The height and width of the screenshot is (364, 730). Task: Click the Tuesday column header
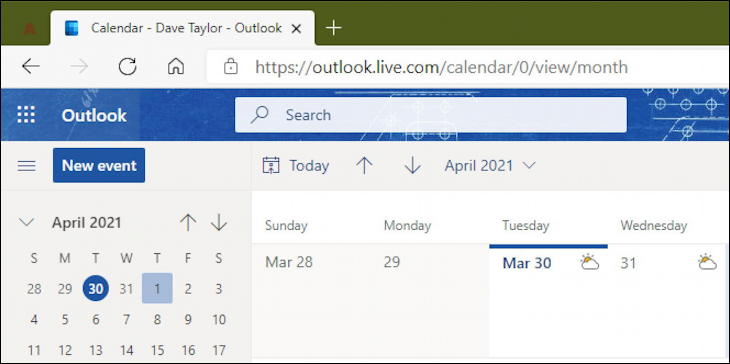click(x=526, y=226)
